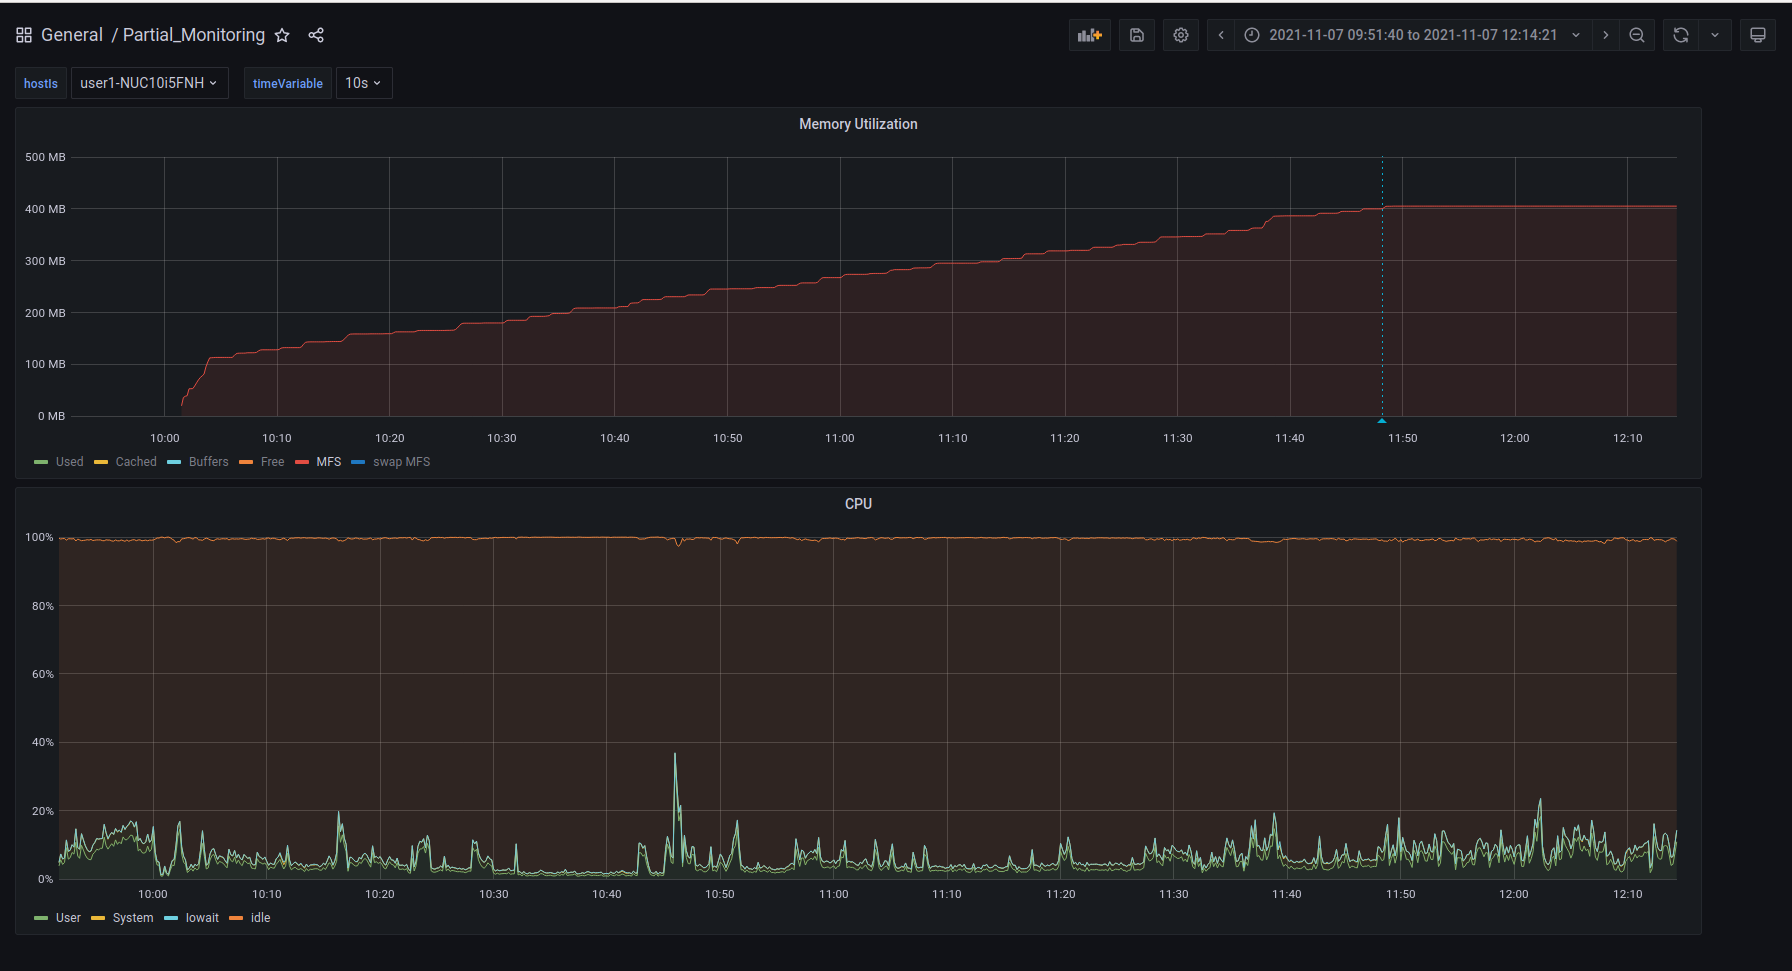Viewport: 1792px width, 971px height.
Task: Toggle MFS series in memory legend
Action: pyautogui.click(x=328, y=462)
